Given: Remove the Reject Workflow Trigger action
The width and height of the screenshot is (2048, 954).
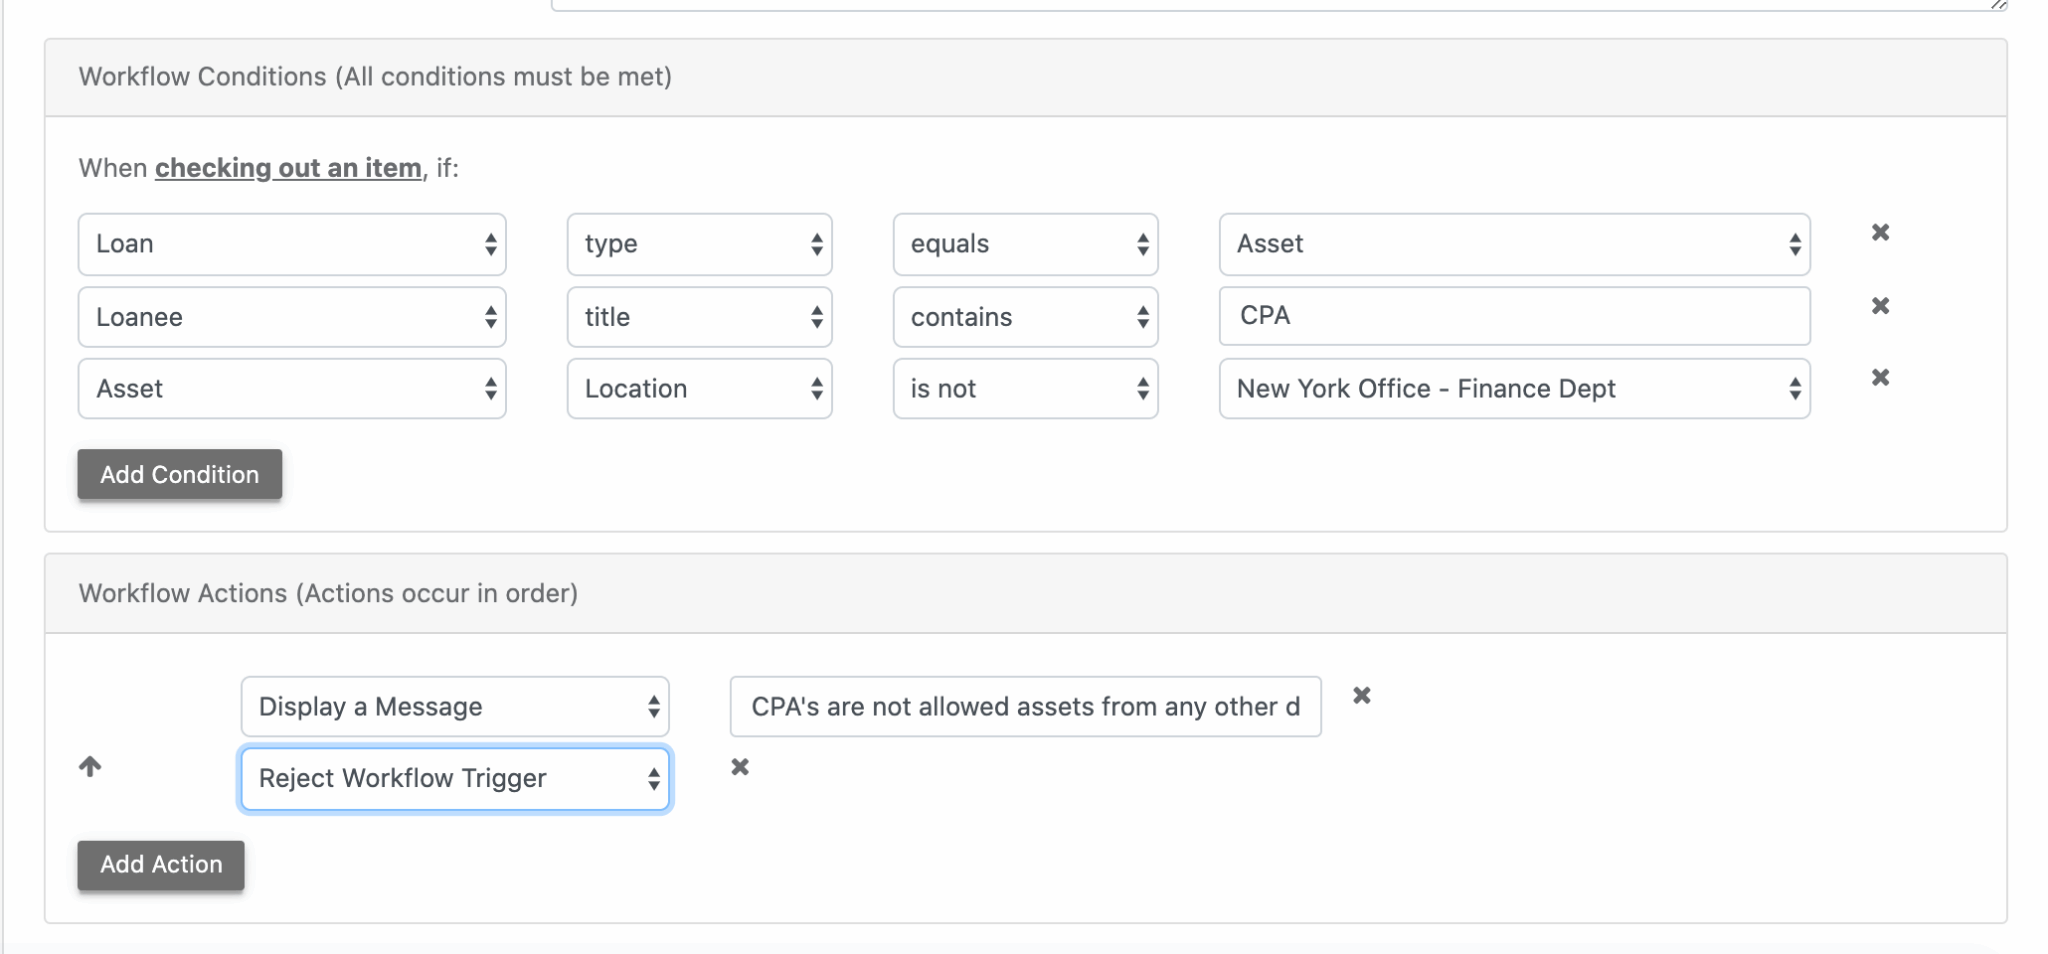Looking at the screenshot, I should 739,767.
